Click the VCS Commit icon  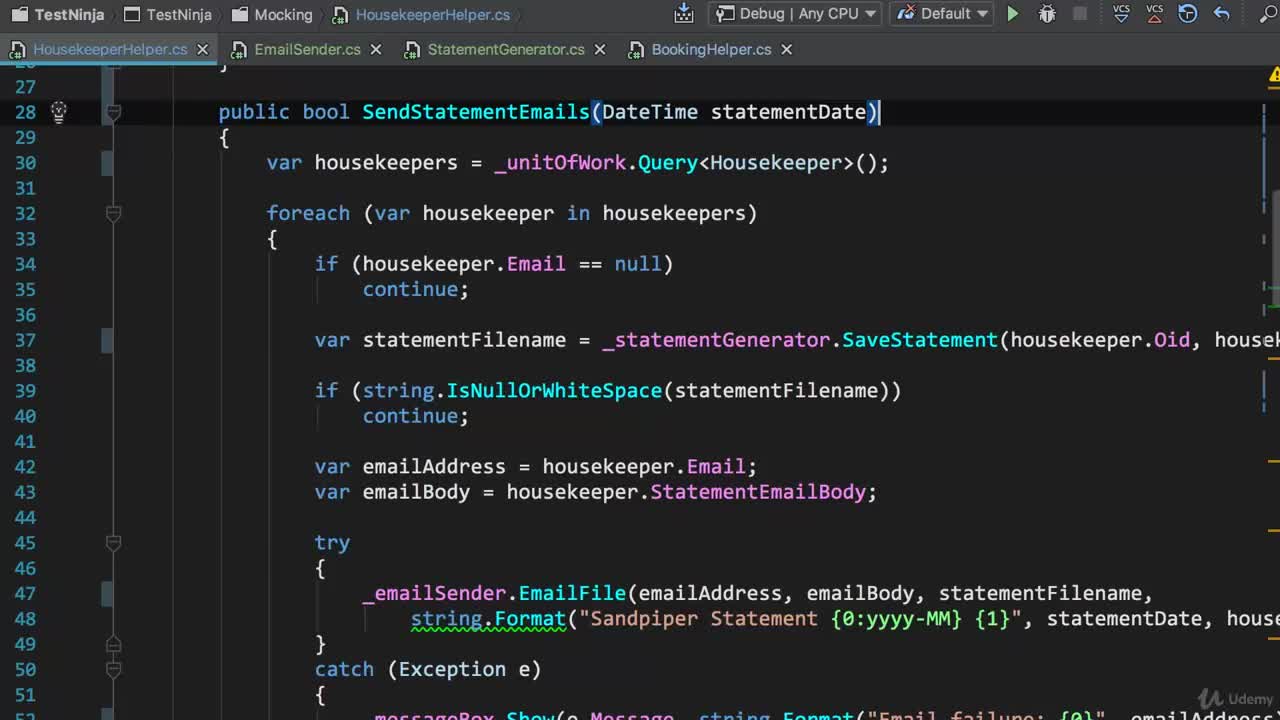click(1155, 14)
